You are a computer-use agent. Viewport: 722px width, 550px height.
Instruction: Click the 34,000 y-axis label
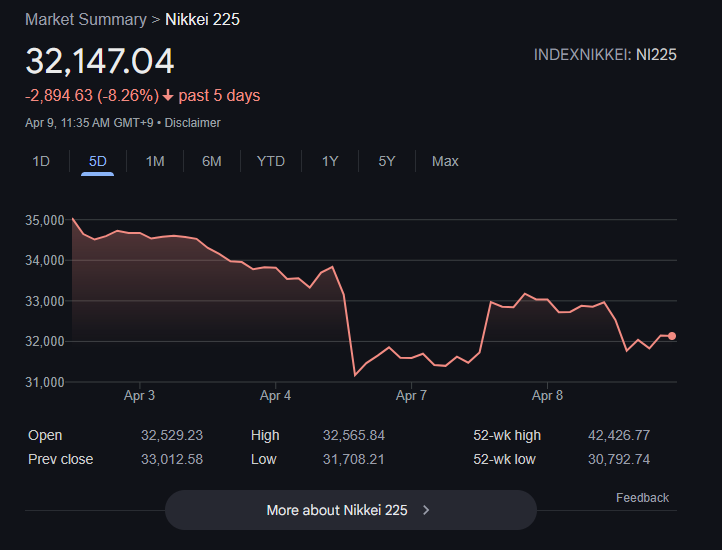point(45,260)
